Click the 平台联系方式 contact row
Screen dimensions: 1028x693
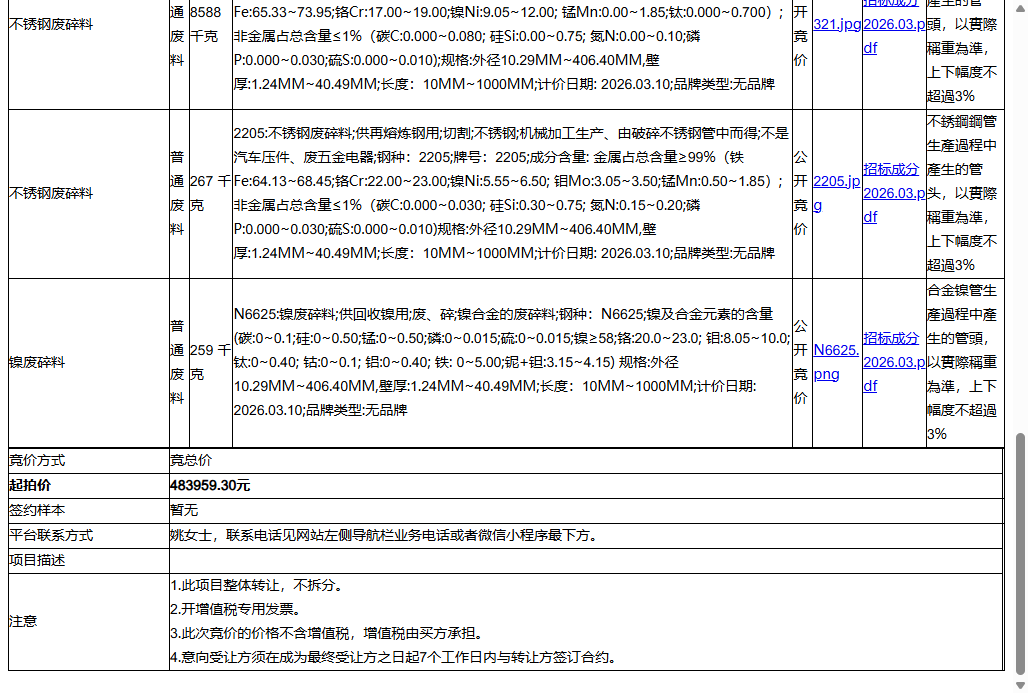coord(50,535)
